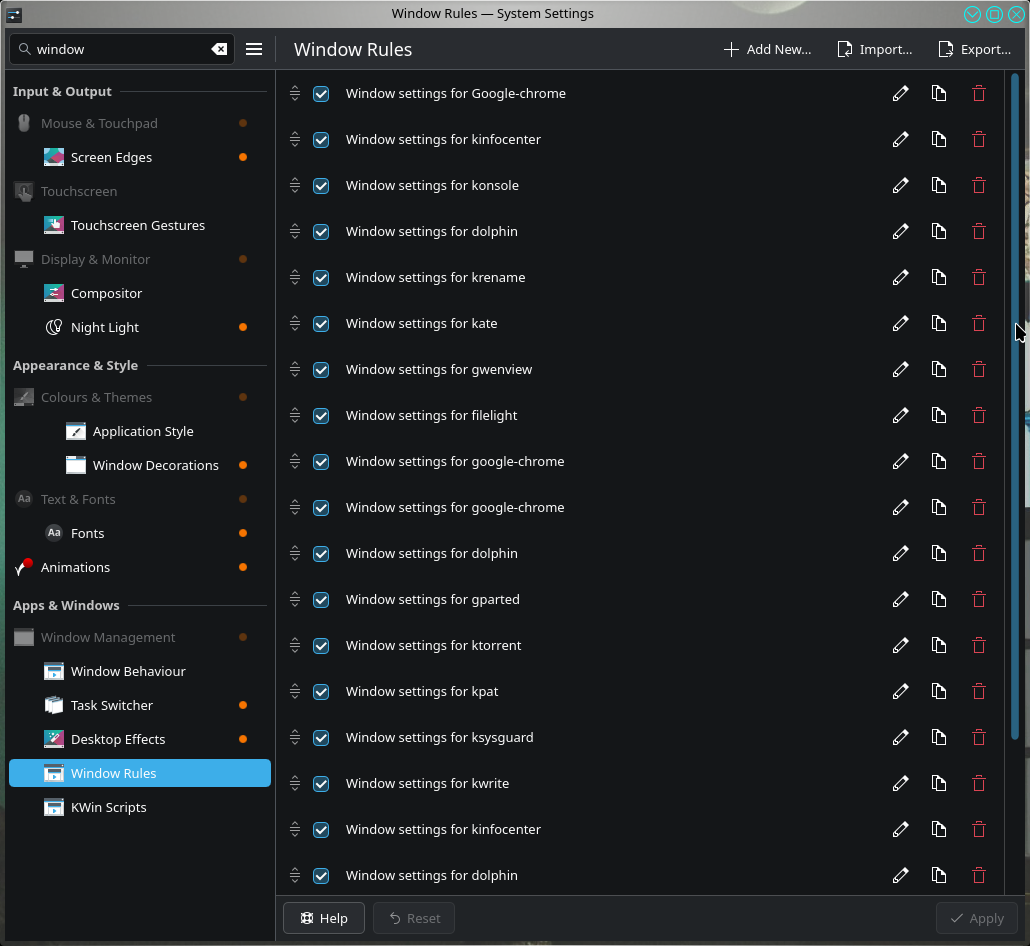1030x946 pixels.
Task: Open Desktop Effects settings page
Action: (x=118, y=739)
